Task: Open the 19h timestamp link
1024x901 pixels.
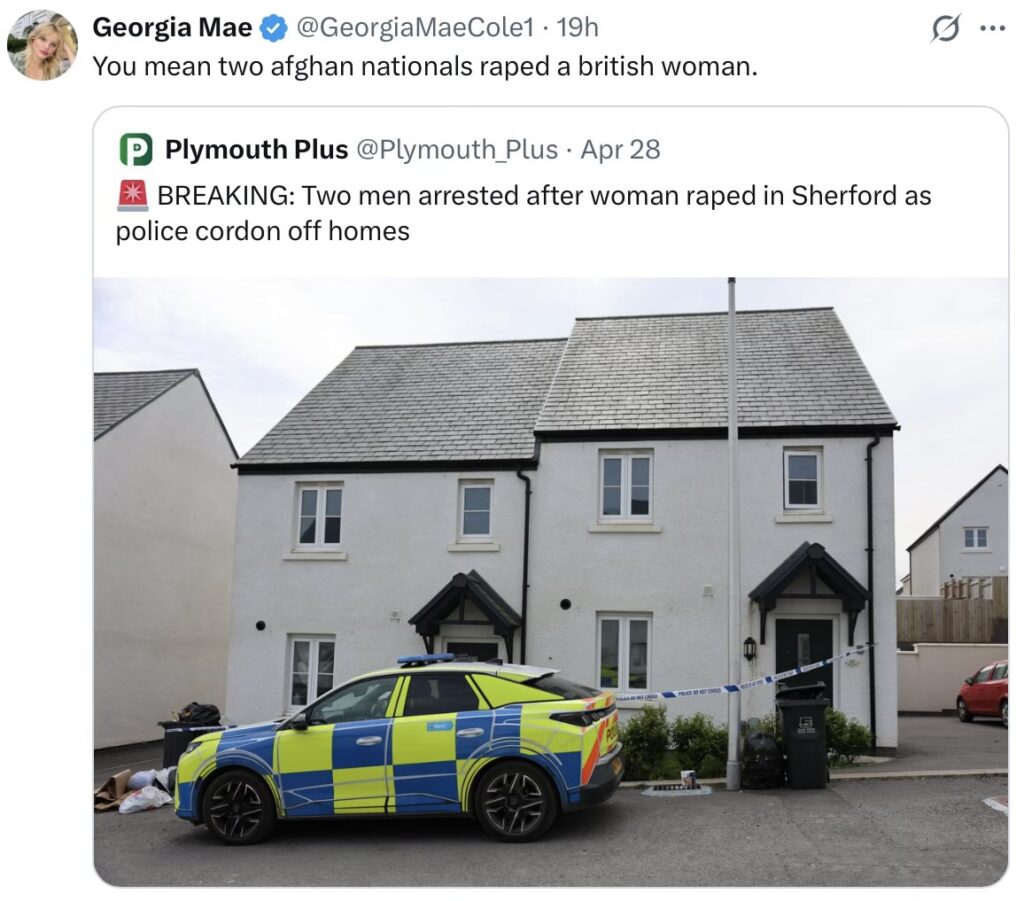Action: [577, 27]
